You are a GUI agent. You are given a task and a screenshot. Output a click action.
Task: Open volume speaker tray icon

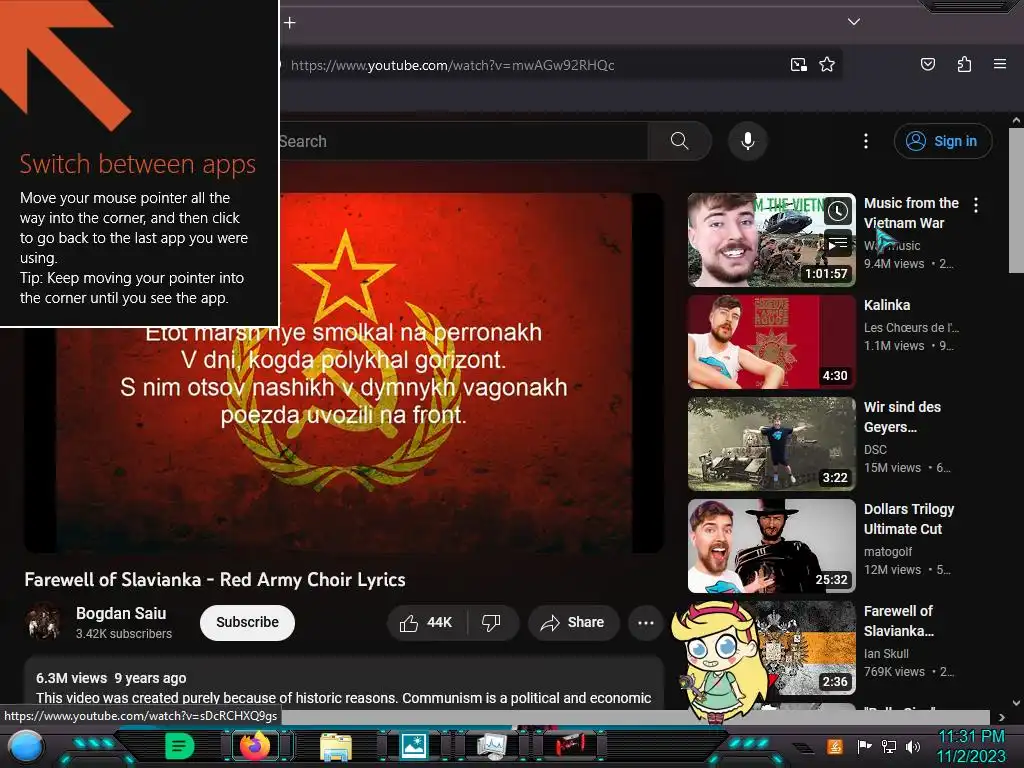pyautogui.click(x=913, y=746)
